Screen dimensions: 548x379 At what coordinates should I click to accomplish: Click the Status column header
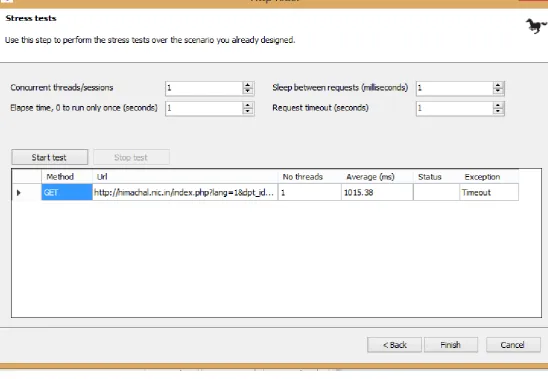436,177
